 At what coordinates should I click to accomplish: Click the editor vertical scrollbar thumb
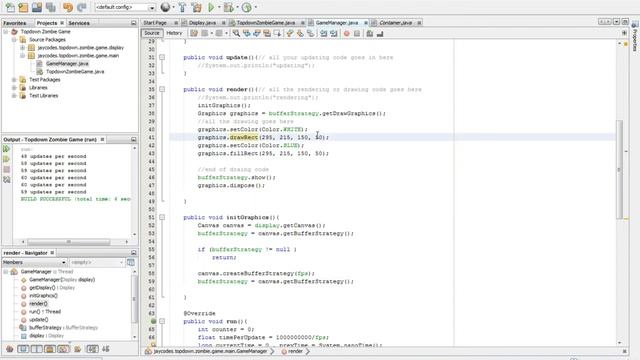[620, 169]
